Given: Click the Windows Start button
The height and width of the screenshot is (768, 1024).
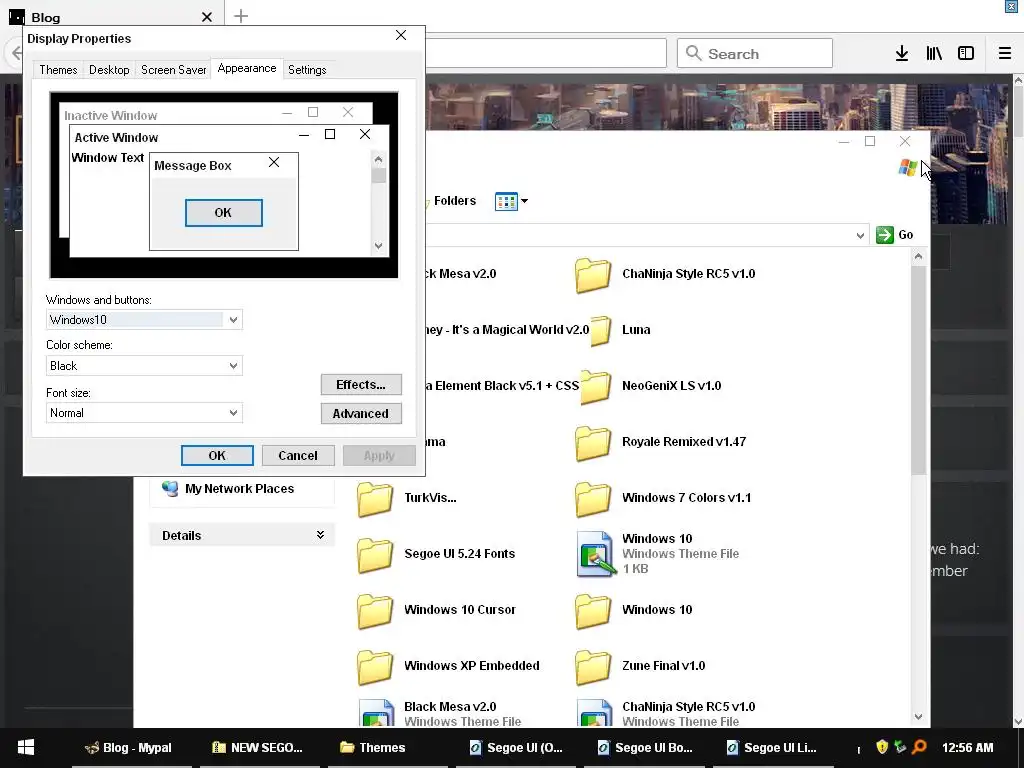Looking at the screenshot, I should click(25, 747).
